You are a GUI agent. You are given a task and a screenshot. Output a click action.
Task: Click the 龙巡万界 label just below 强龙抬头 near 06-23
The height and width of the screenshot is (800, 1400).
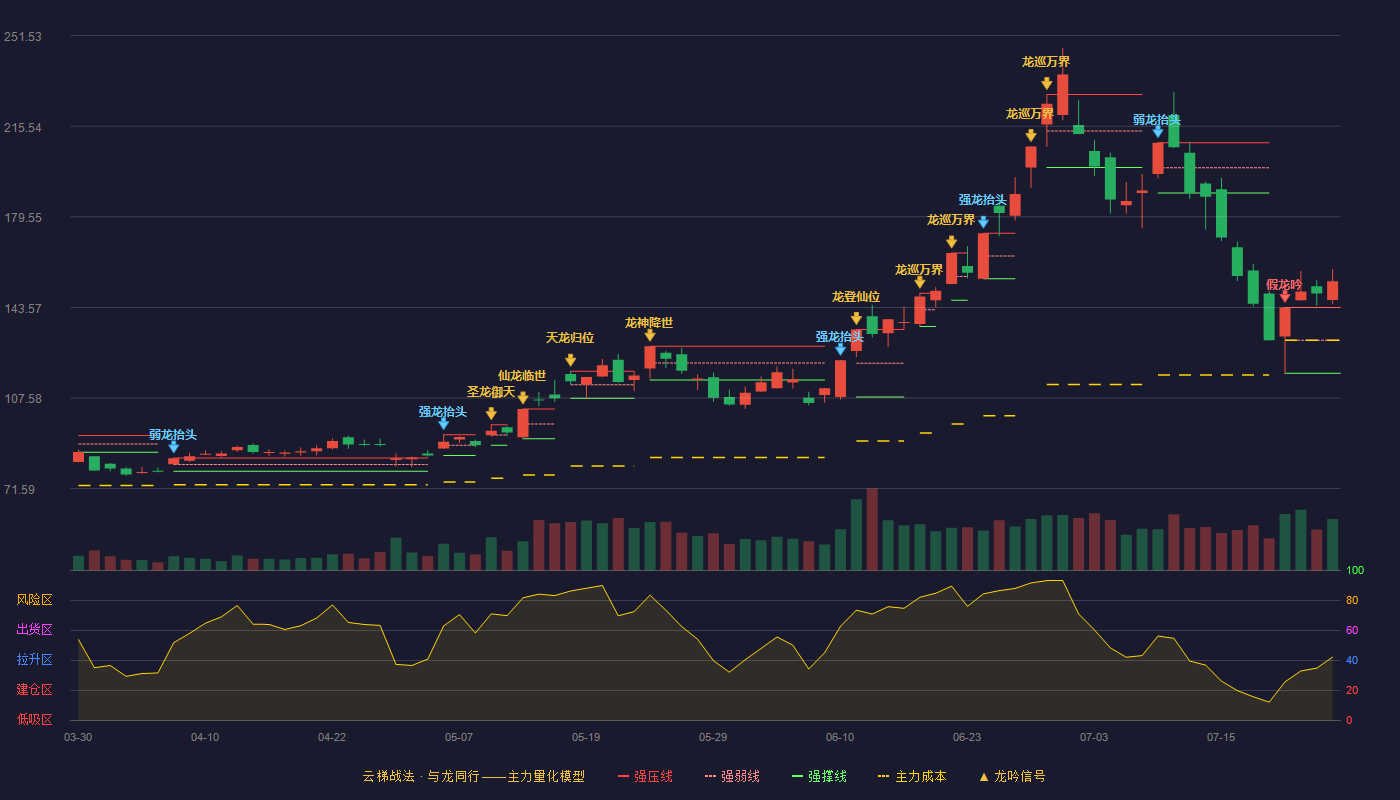tap(951, 219)
